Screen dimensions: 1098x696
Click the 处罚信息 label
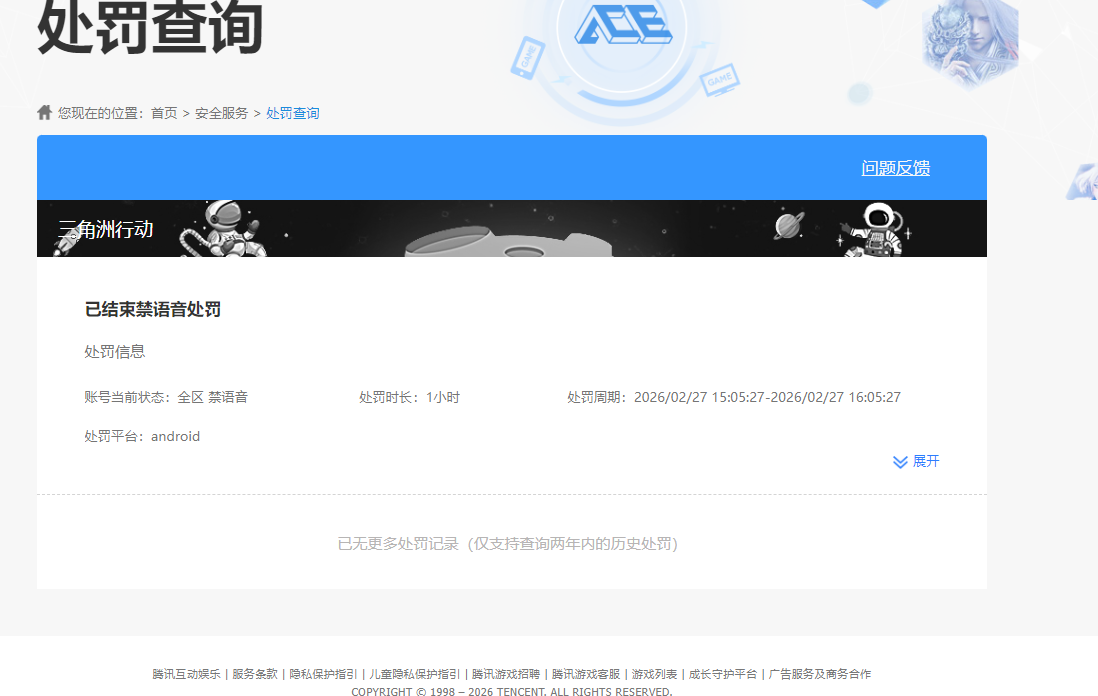[x=115, y=352]
